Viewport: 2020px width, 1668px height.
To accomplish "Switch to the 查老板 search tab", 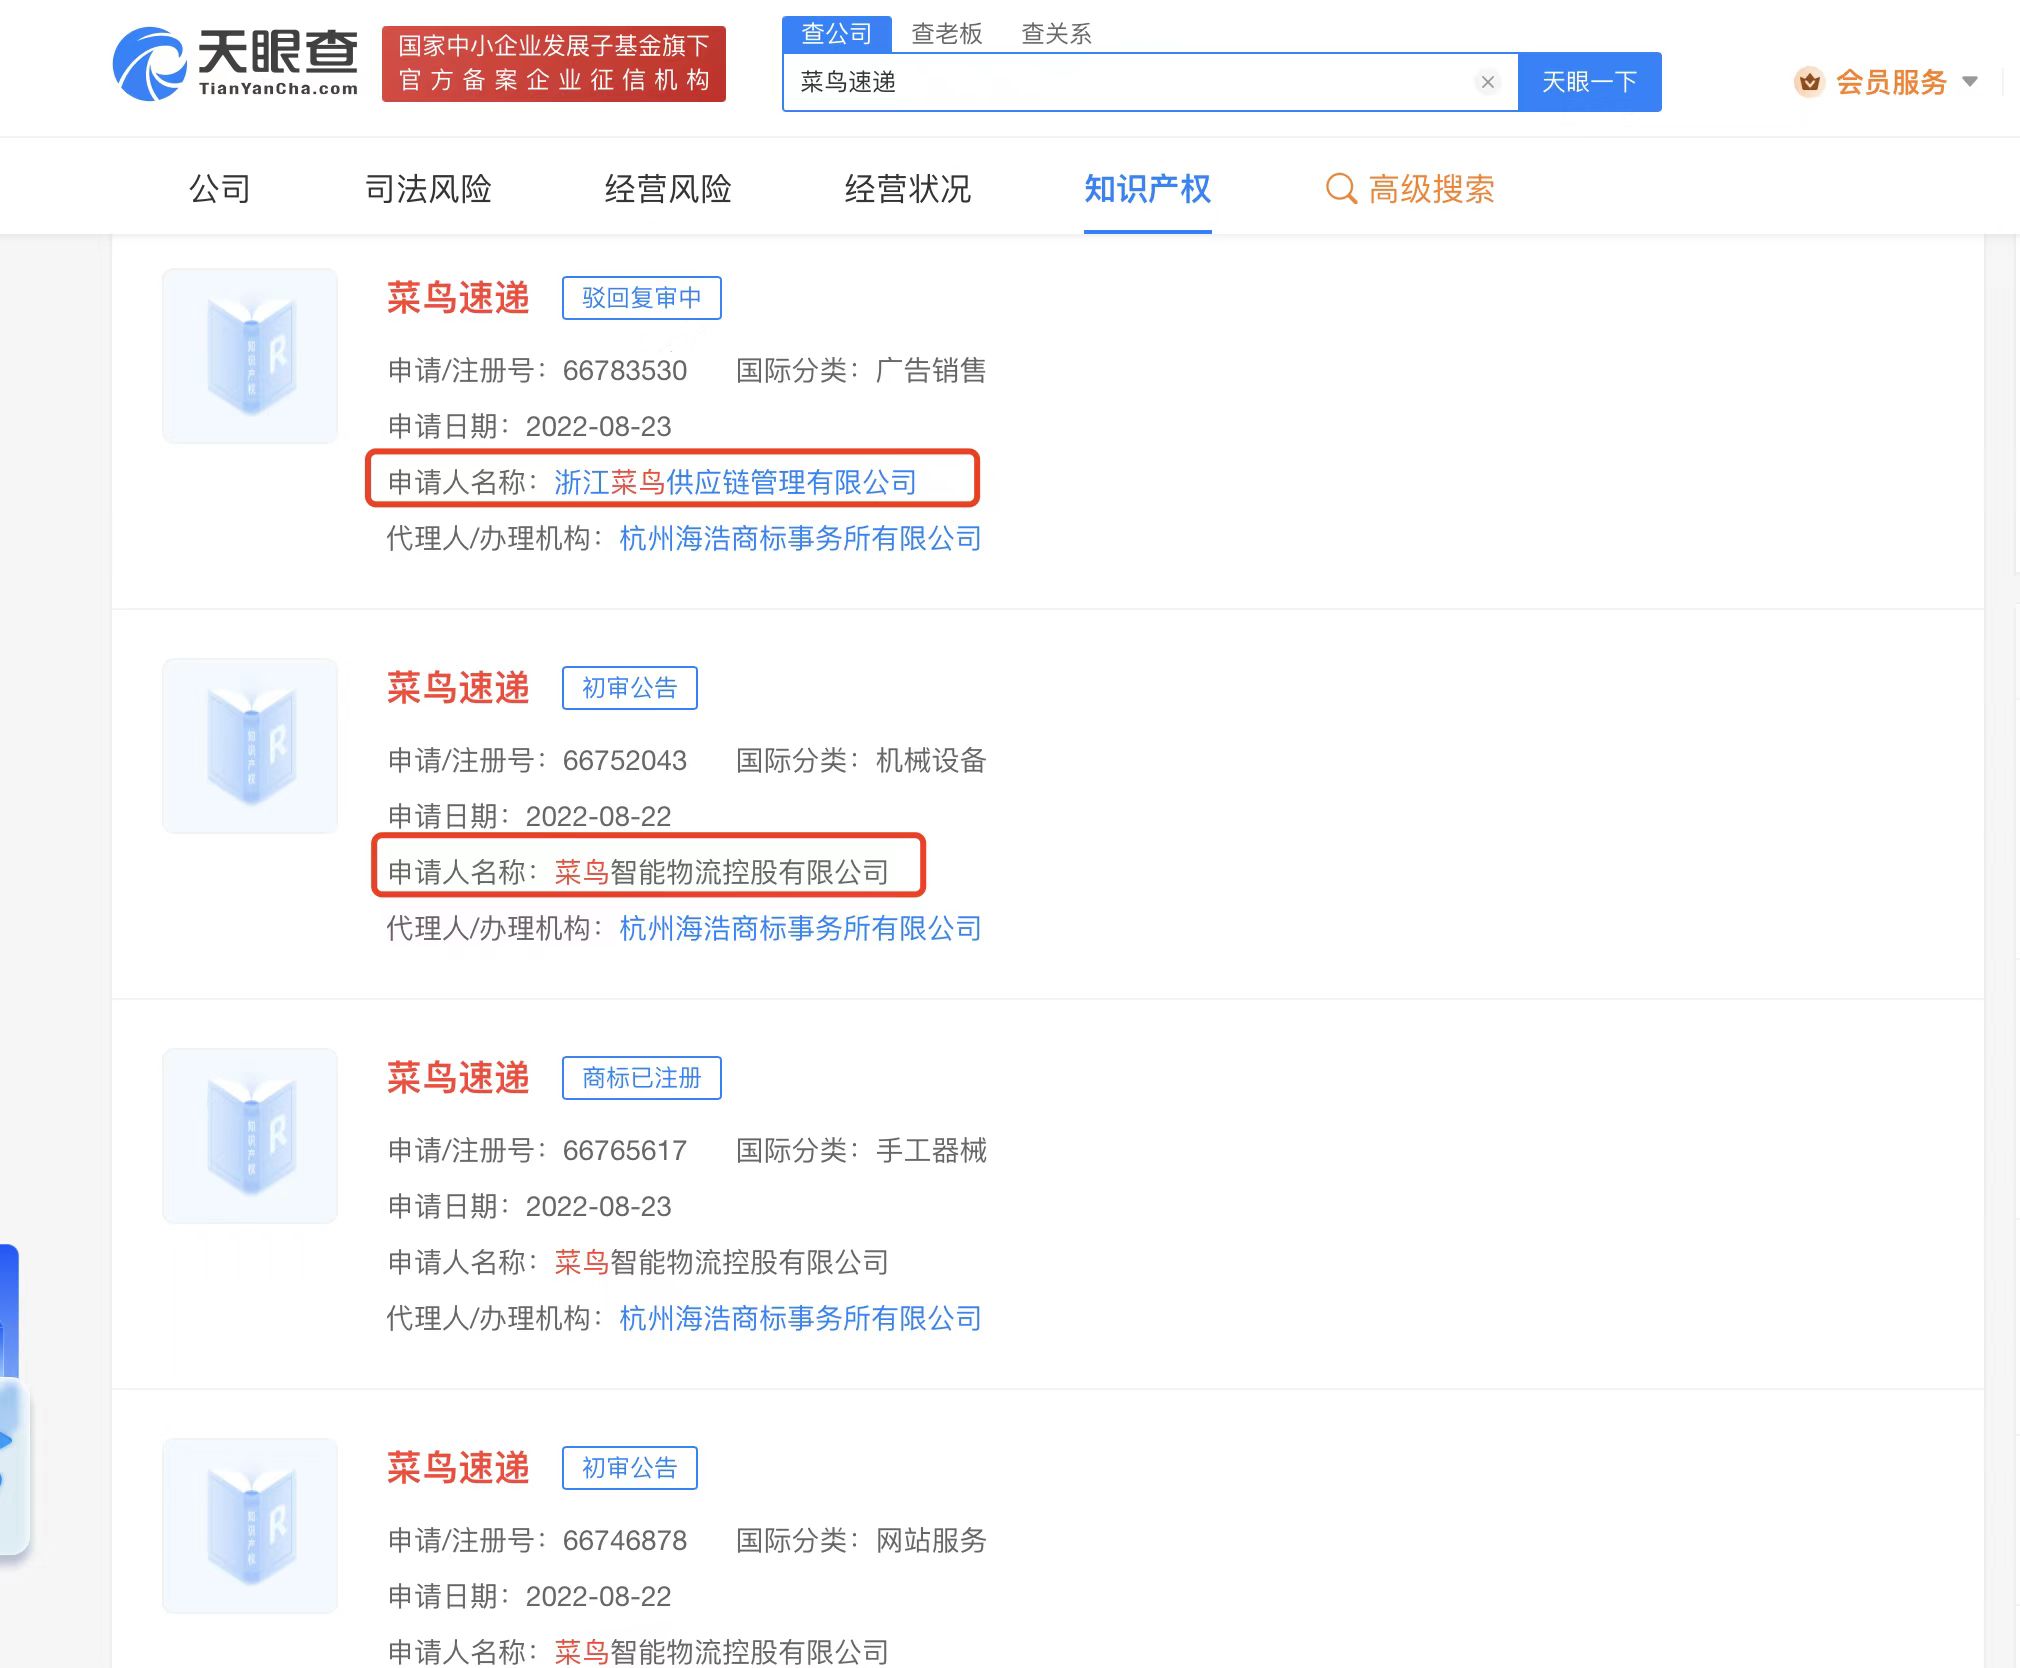I will tap(946, 34).
